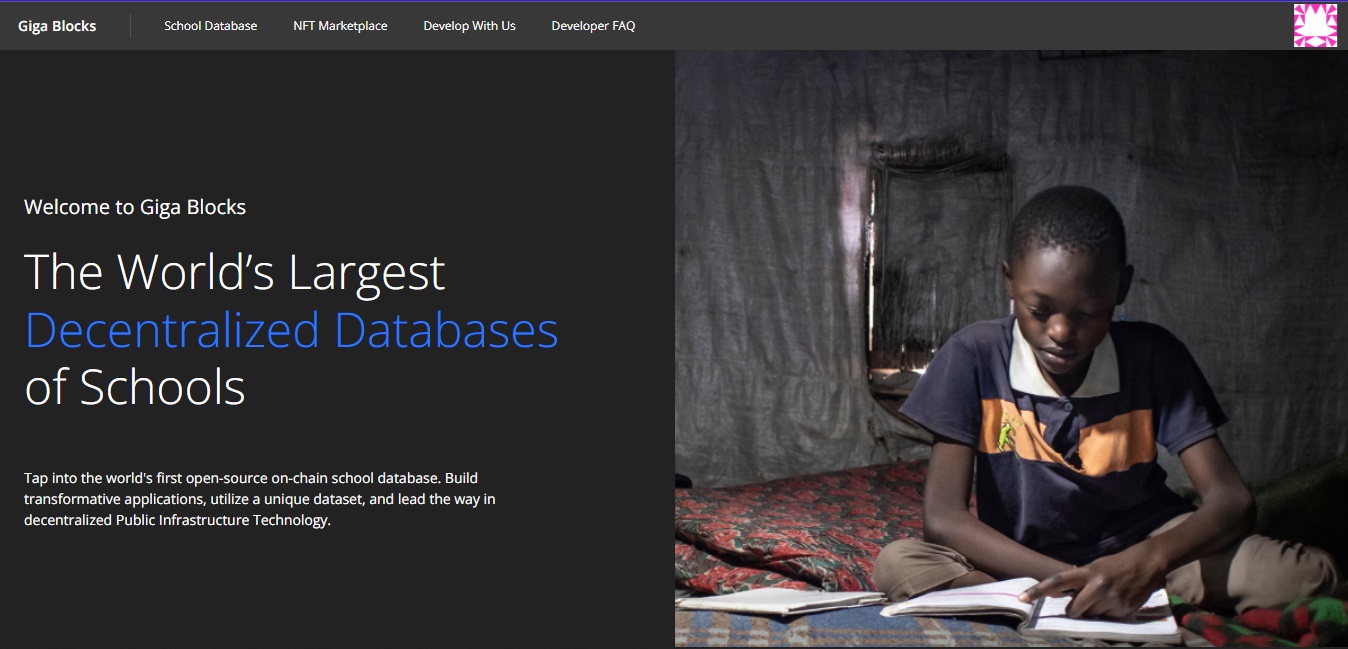The image size is (1348, 649).
Task: Open the pink avatar profile icon
Action: coord(1315,25)
